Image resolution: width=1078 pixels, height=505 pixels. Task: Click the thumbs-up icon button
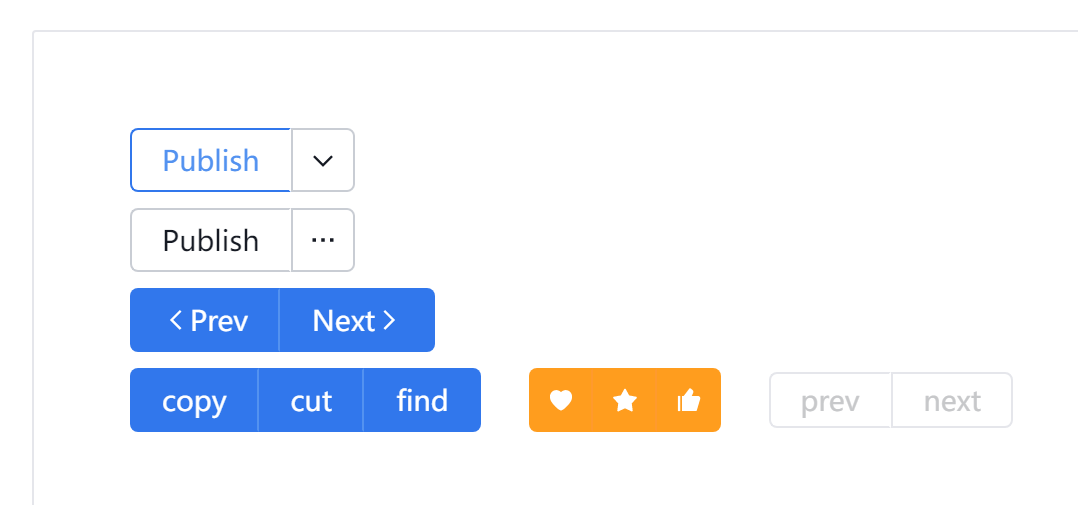click(689, 400)
